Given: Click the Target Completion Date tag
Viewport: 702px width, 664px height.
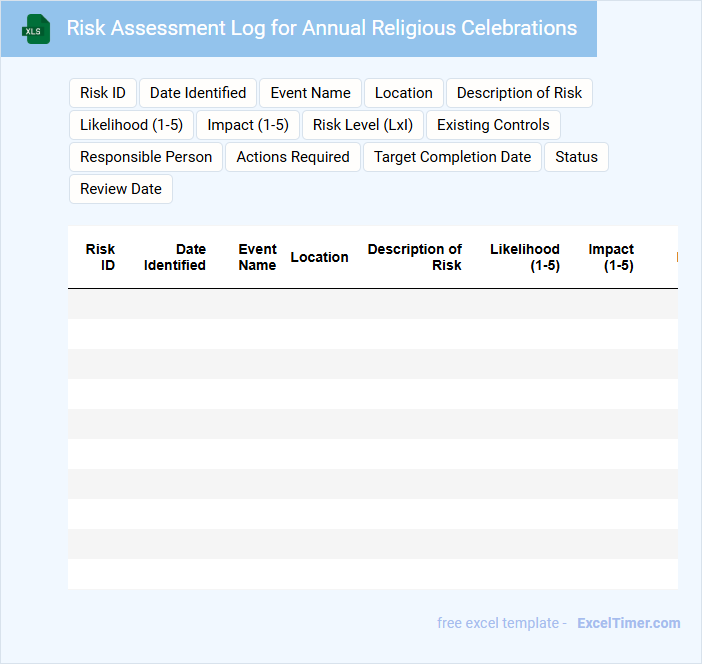Looking at the screenshot, I should 452,157.
